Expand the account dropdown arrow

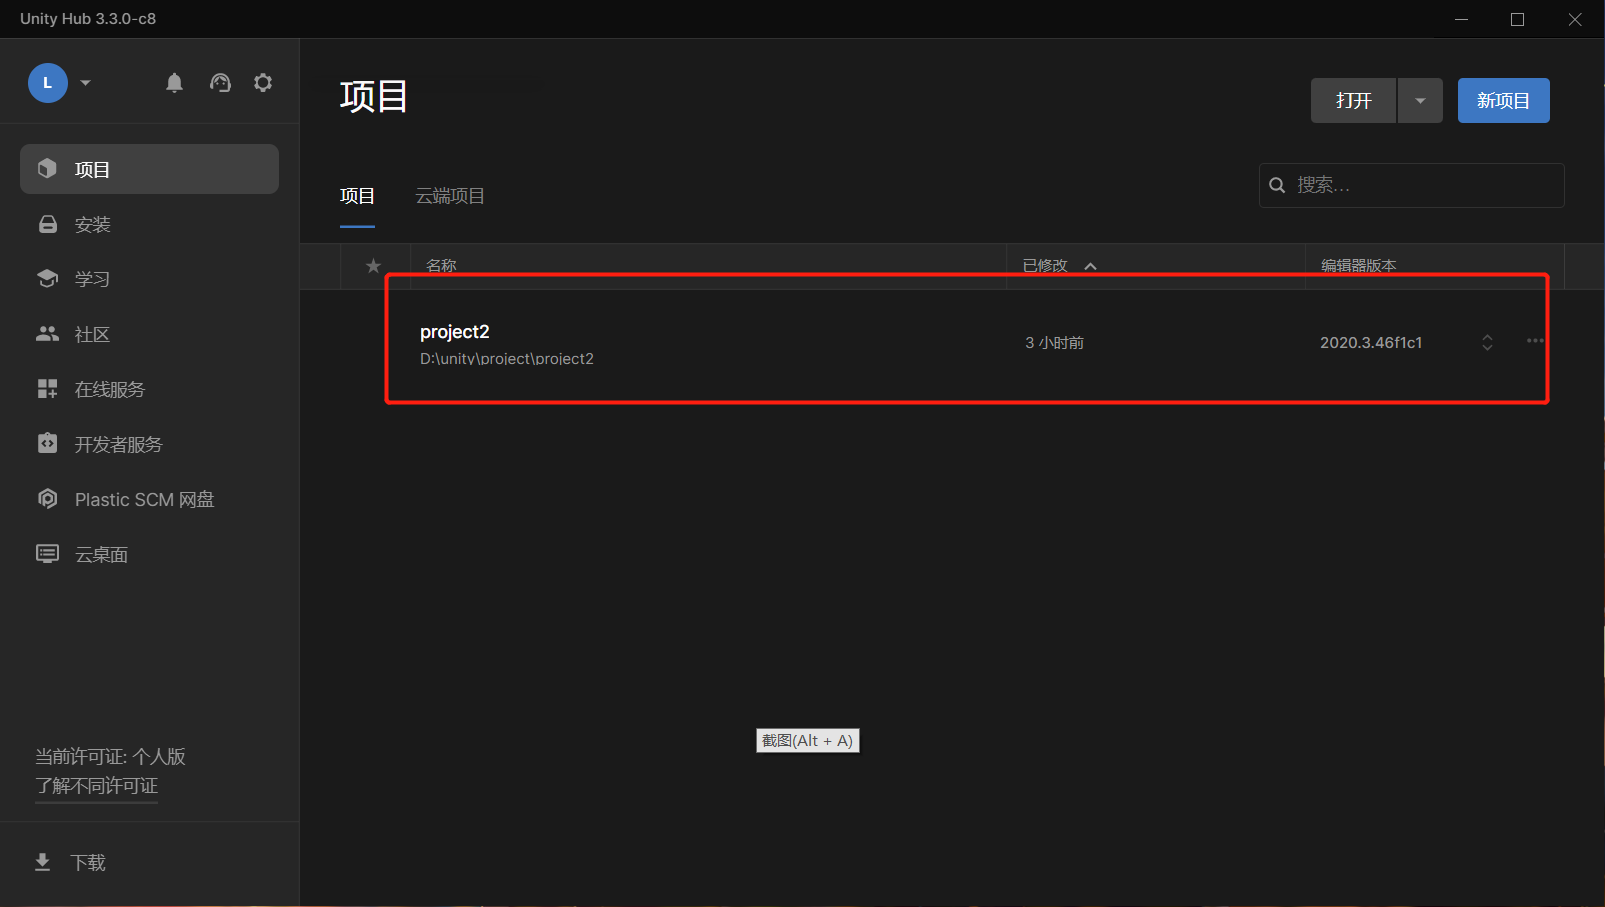85,83
